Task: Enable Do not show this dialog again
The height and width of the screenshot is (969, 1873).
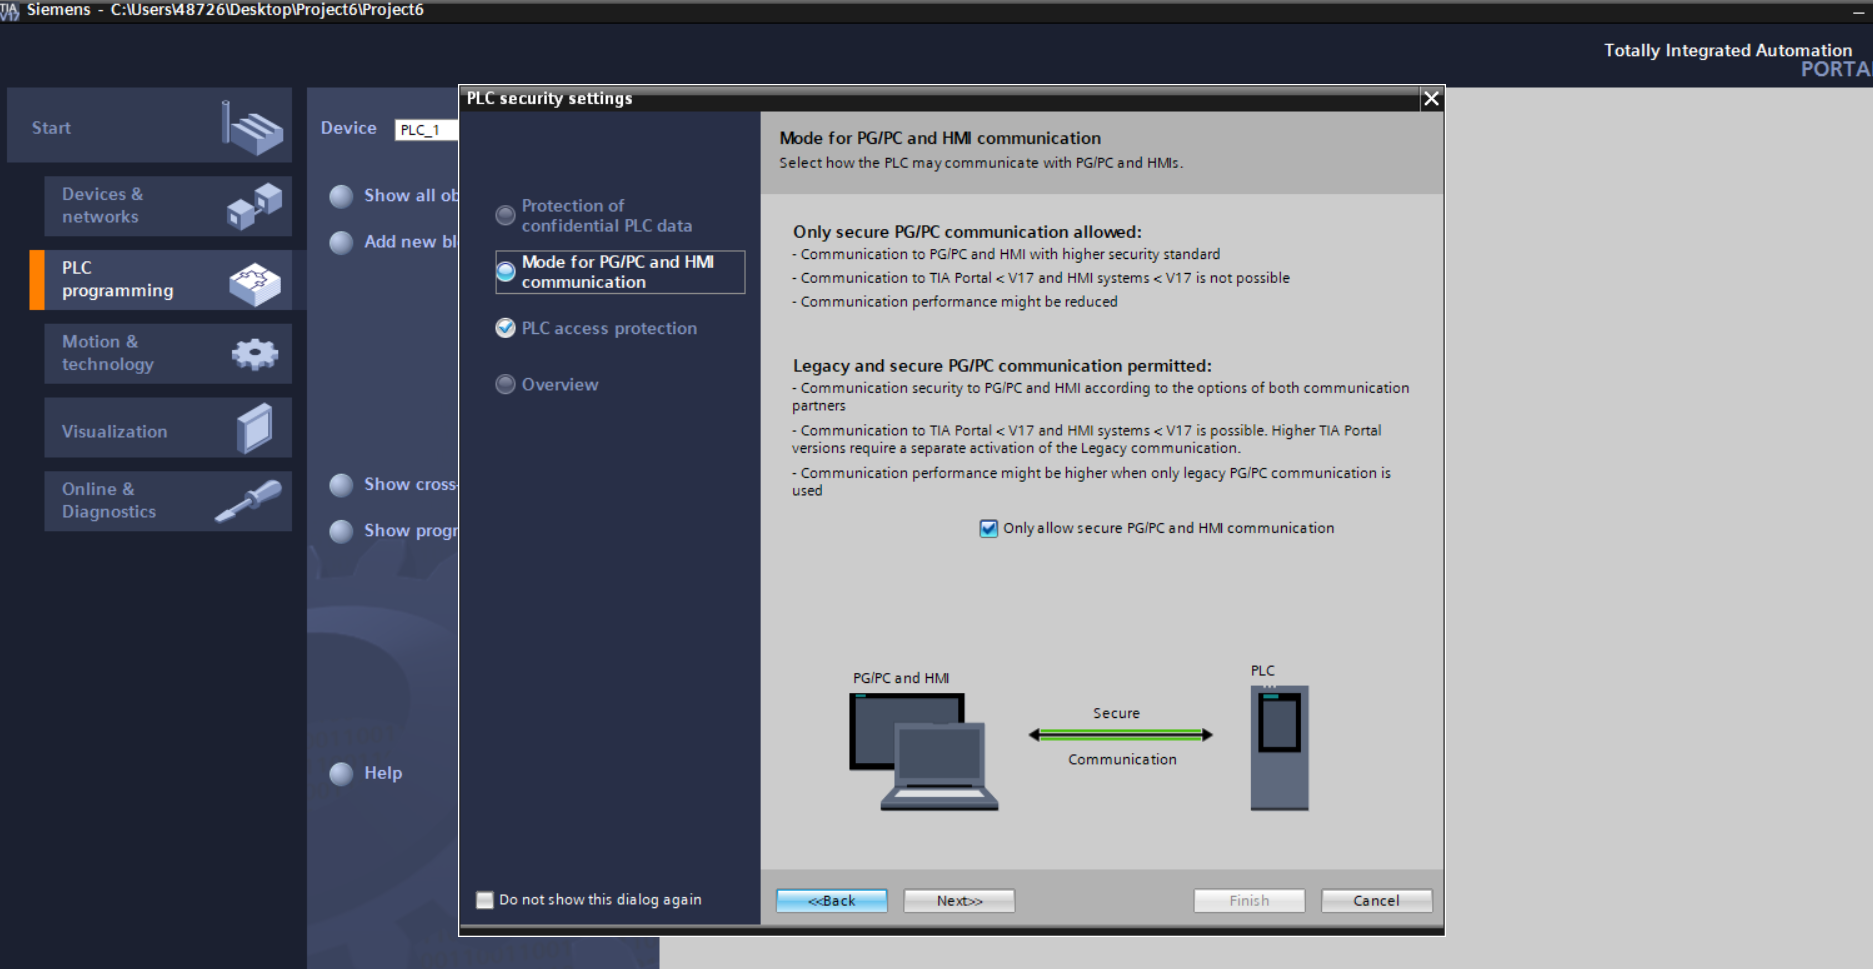Action: click(x=485, y=900)
